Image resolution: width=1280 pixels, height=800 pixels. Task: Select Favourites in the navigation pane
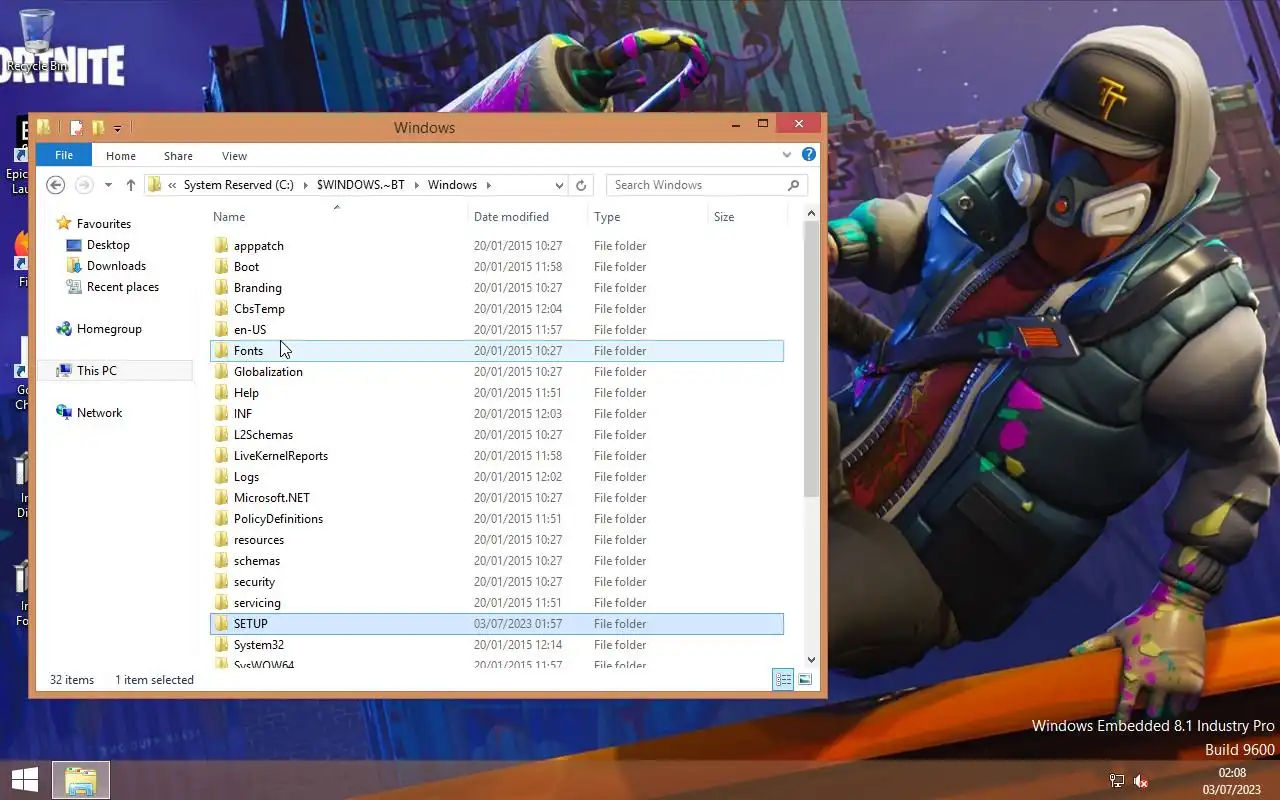104,224
